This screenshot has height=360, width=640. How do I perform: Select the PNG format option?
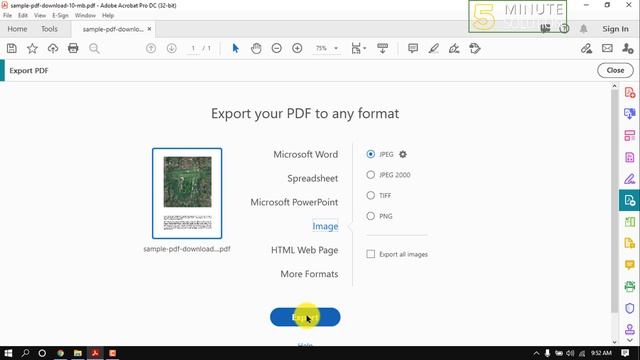(x=370, y=216)
